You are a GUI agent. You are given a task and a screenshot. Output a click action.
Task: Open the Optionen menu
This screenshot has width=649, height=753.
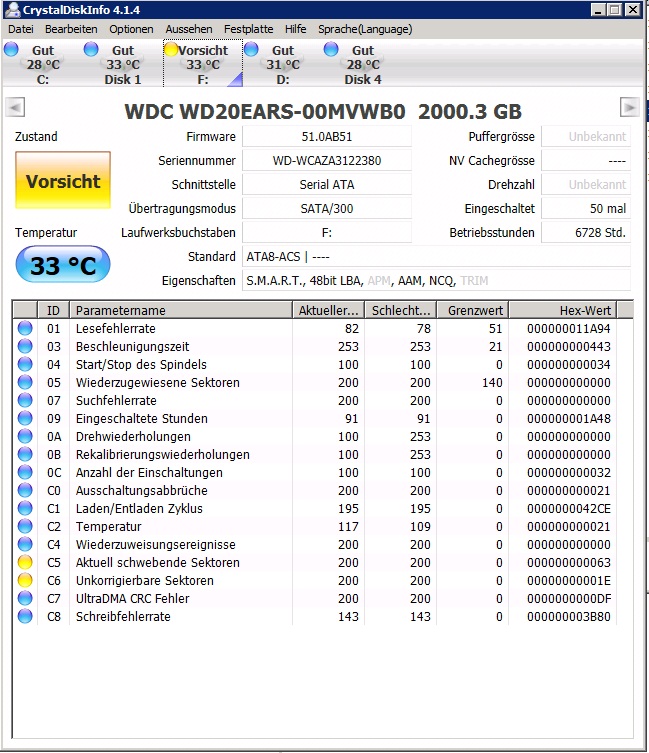131,29
